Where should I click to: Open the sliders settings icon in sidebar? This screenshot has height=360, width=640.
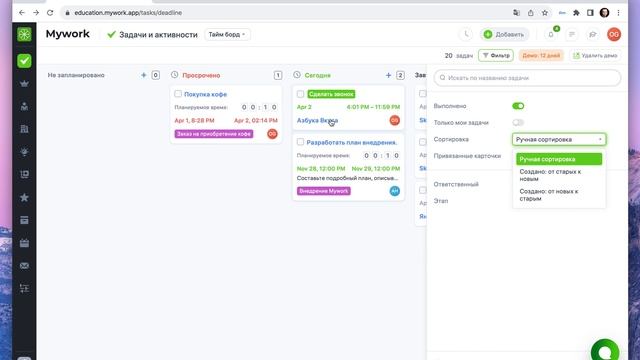click(x=24, y=289)
